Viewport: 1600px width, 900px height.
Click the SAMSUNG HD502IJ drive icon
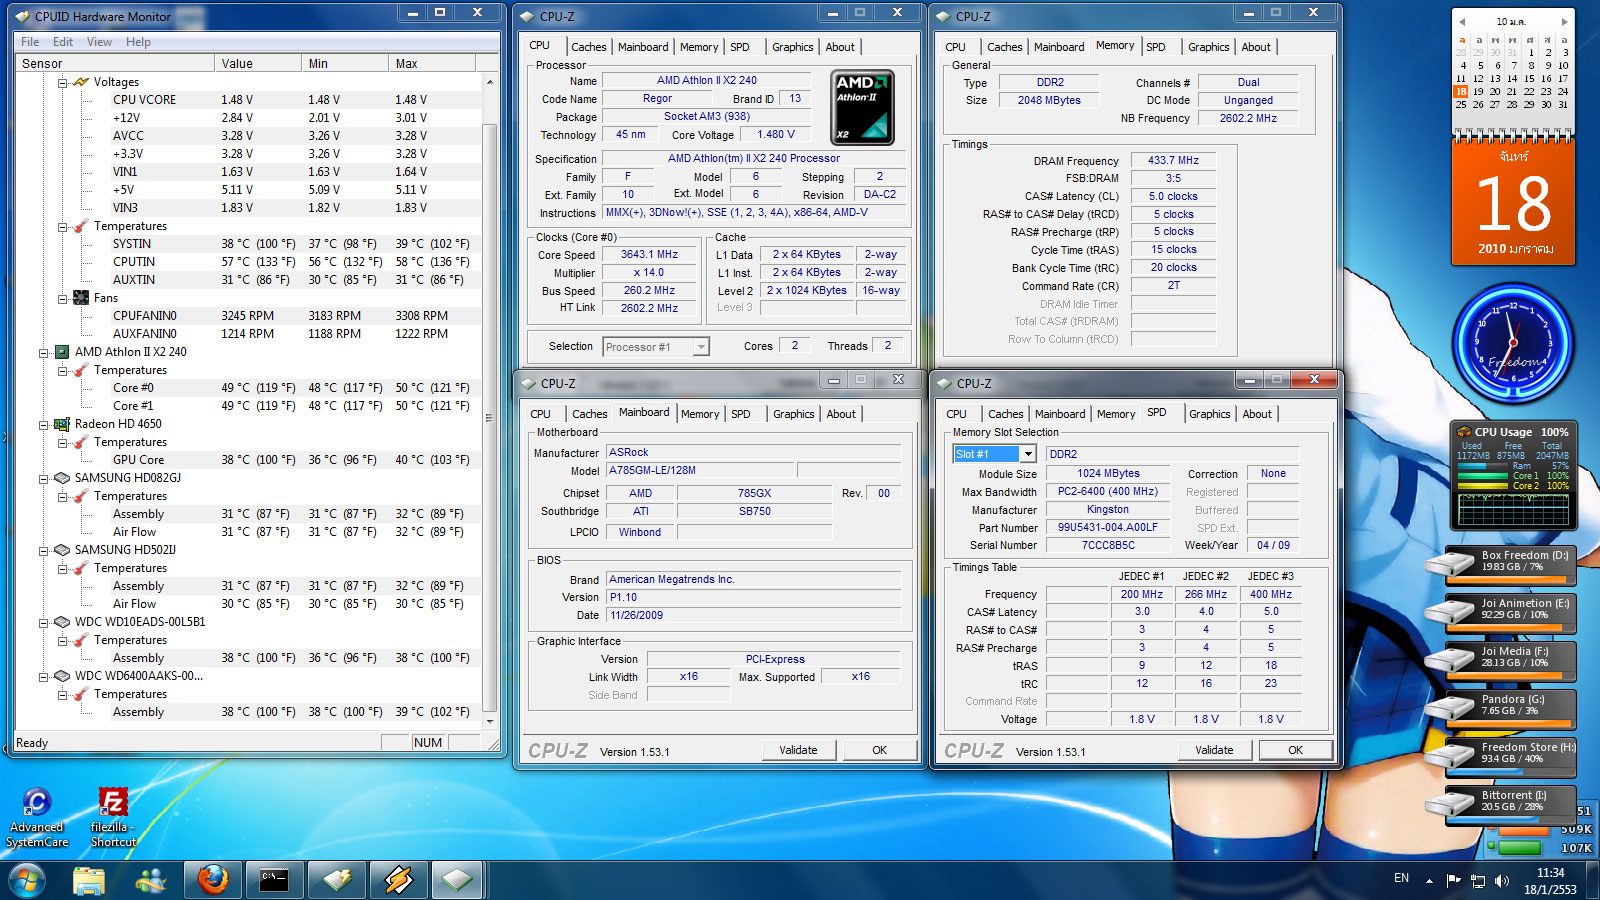tap(62, 550)
